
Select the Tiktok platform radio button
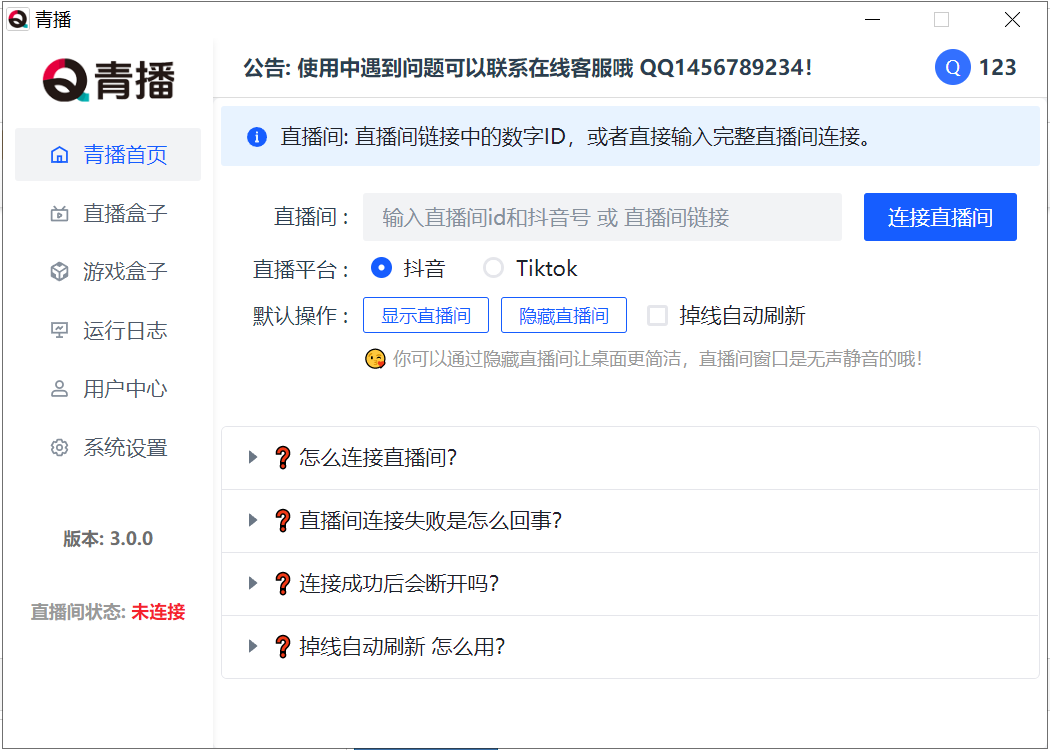[x=492, y=267]
